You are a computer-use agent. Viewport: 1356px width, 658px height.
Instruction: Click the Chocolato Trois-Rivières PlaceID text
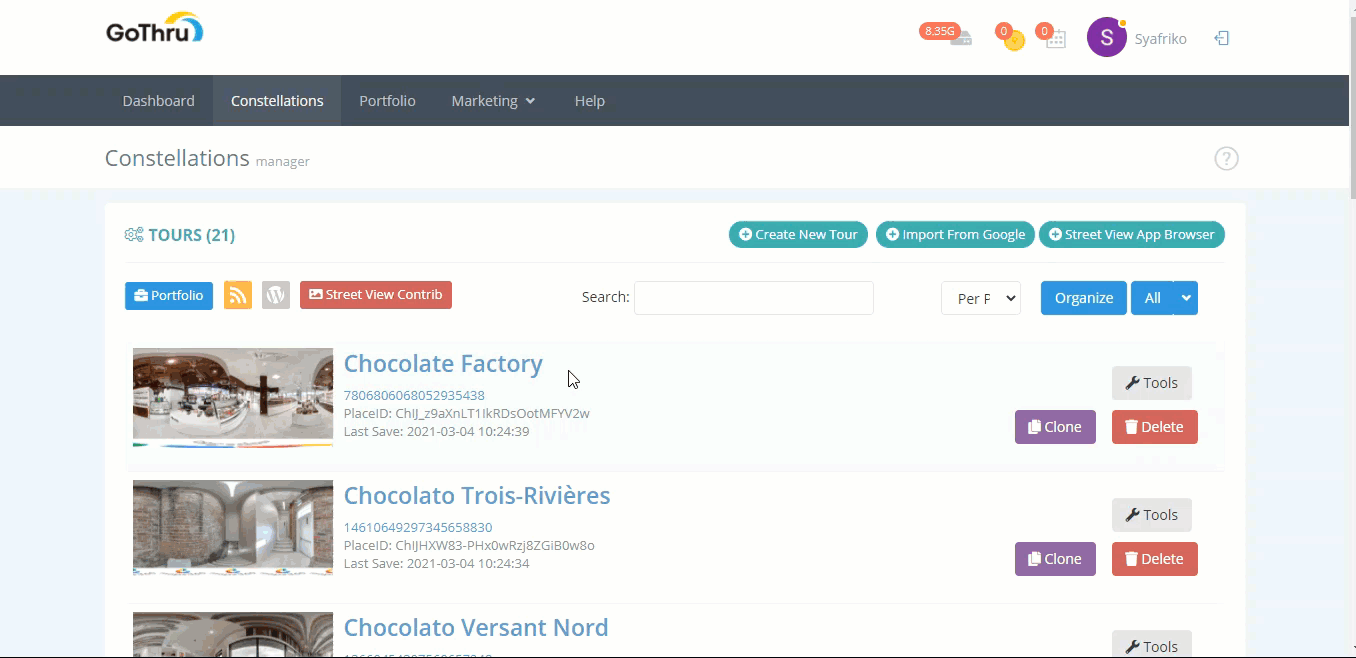click(x=469, y=545)
